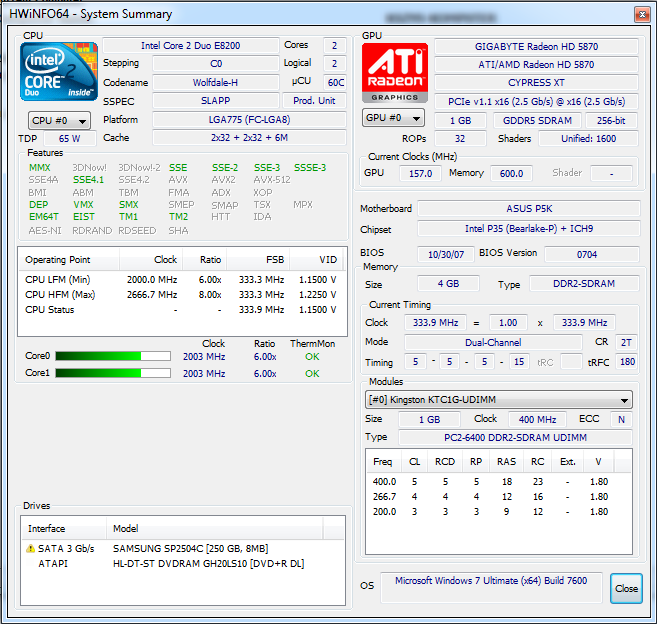Click the module clock 400 MHz field

click(537, 419)
